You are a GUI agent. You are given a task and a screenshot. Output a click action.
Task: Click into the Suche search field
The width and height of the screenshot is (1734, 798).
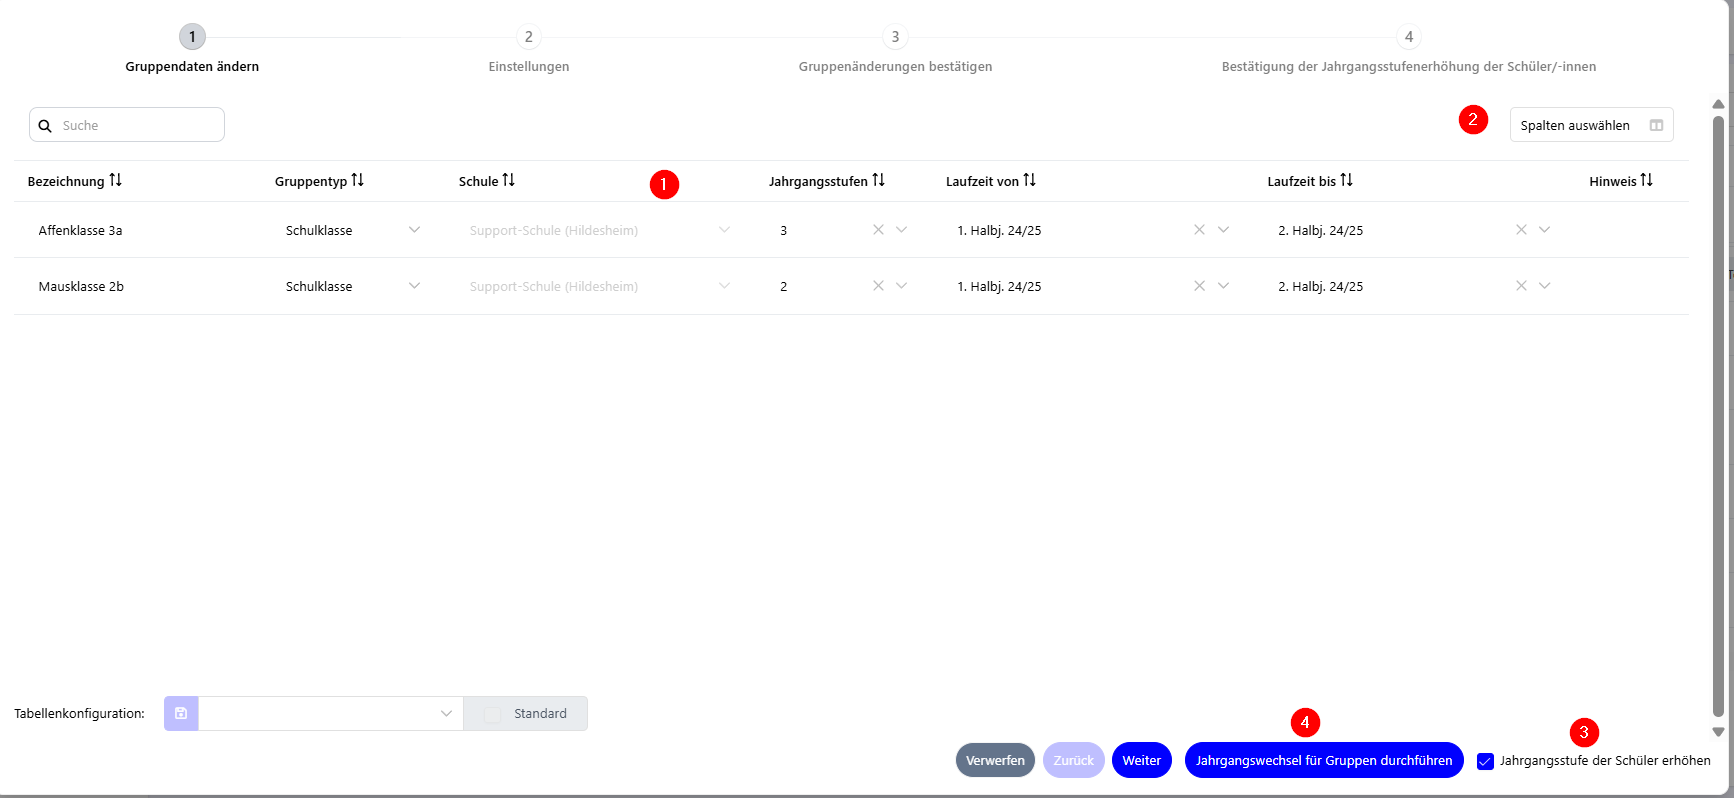click(x=127, y=125)
